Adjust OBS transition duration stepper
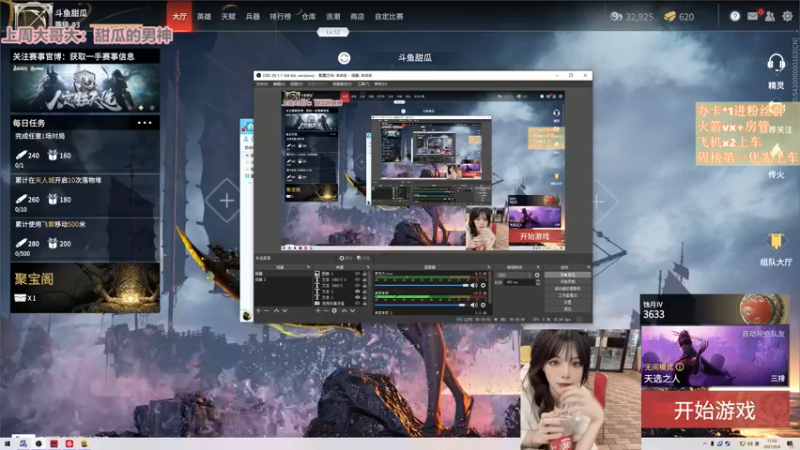The height and width of the screenshot is (450, 800). pyautogui.click(x=538, y=282)
